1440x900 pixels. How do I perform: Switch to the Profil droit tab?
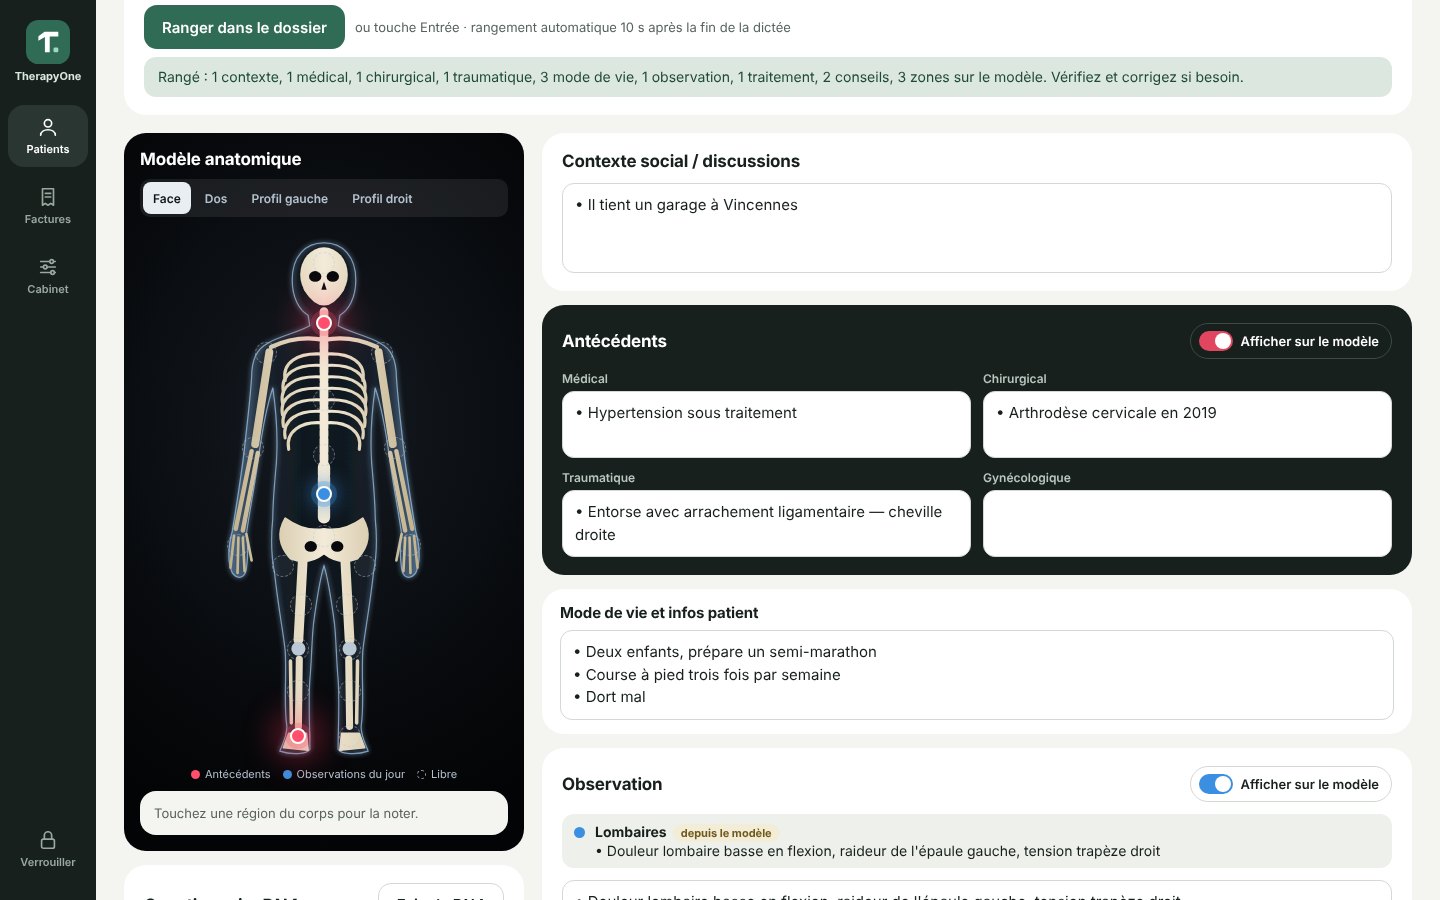pos(382,198)
